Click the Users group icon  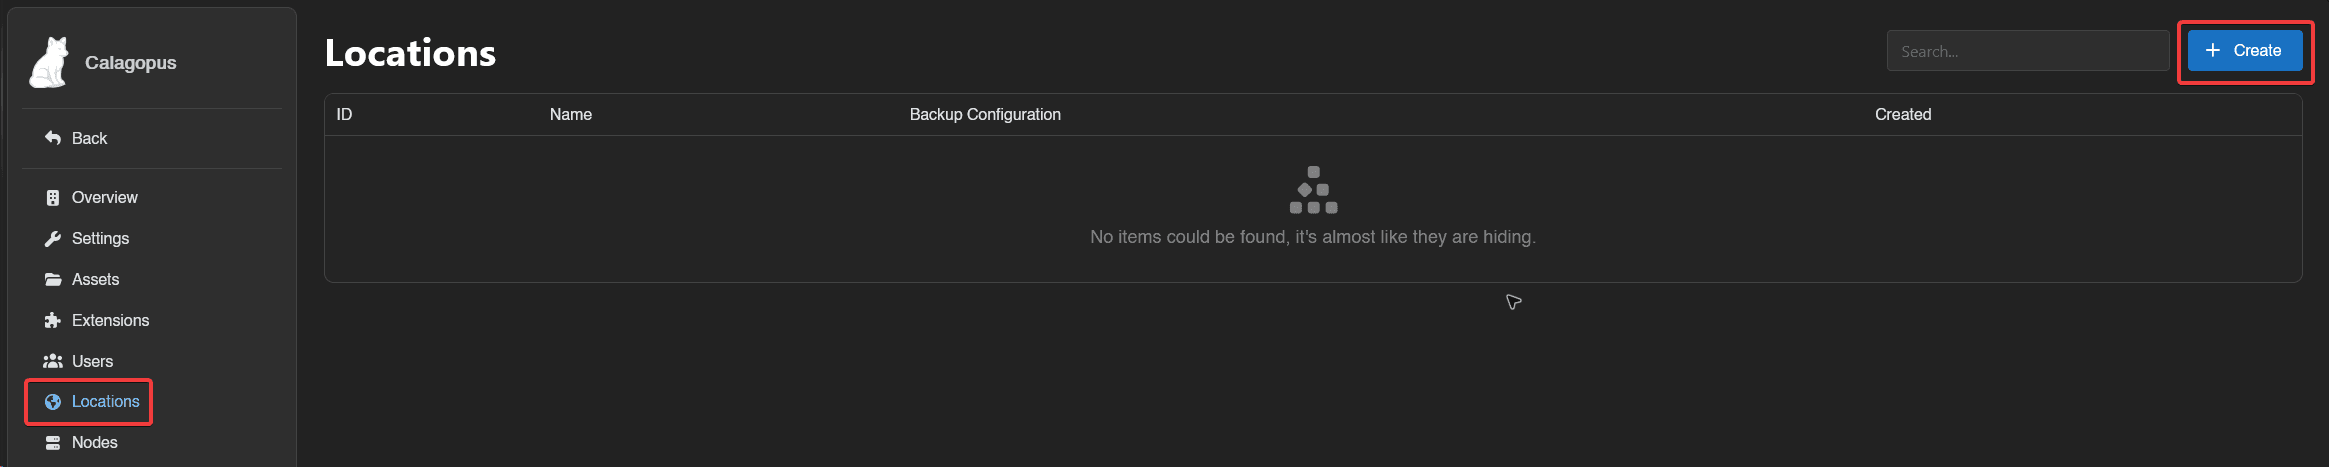click(53, 361)
